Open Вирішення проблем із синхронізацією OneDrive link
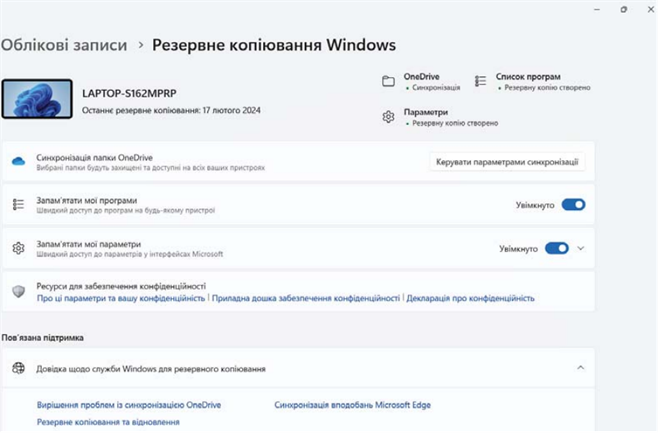Viewport: 658px width, 433px height. 129,405
